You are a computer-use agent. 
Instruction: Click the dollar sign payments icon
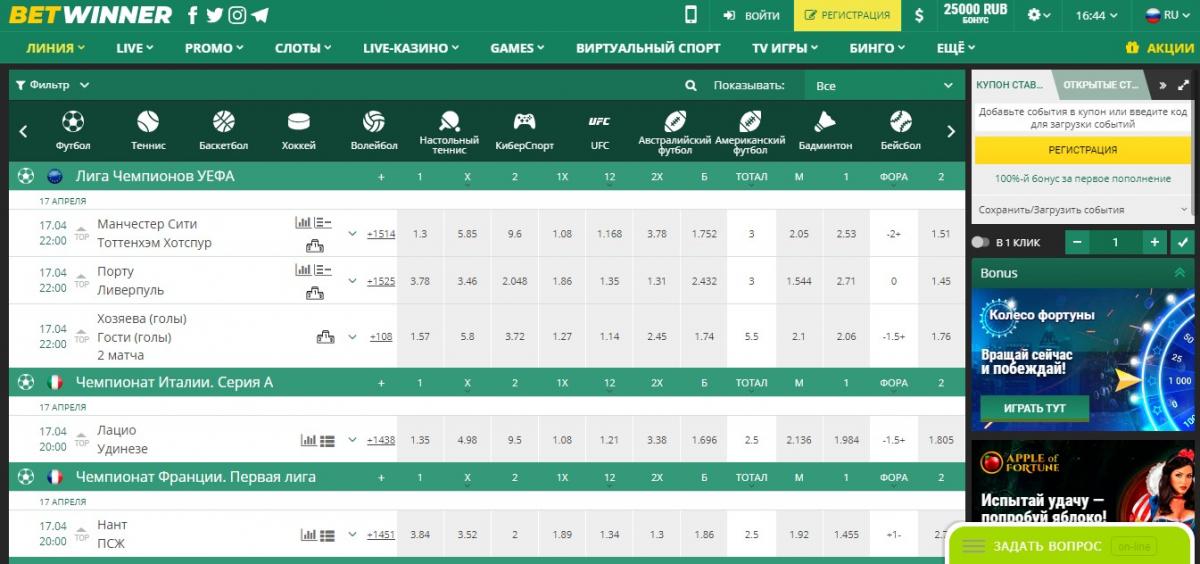pyautogui.click(x=919, y=15)
